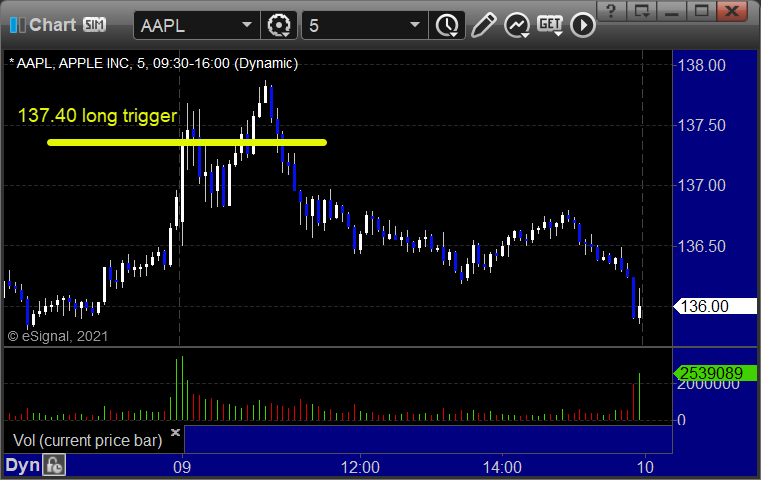The height and width of the screenshot is (480, 761).
Task: Click the 137.00 price axis label
Action: click(x=701, y=185)
